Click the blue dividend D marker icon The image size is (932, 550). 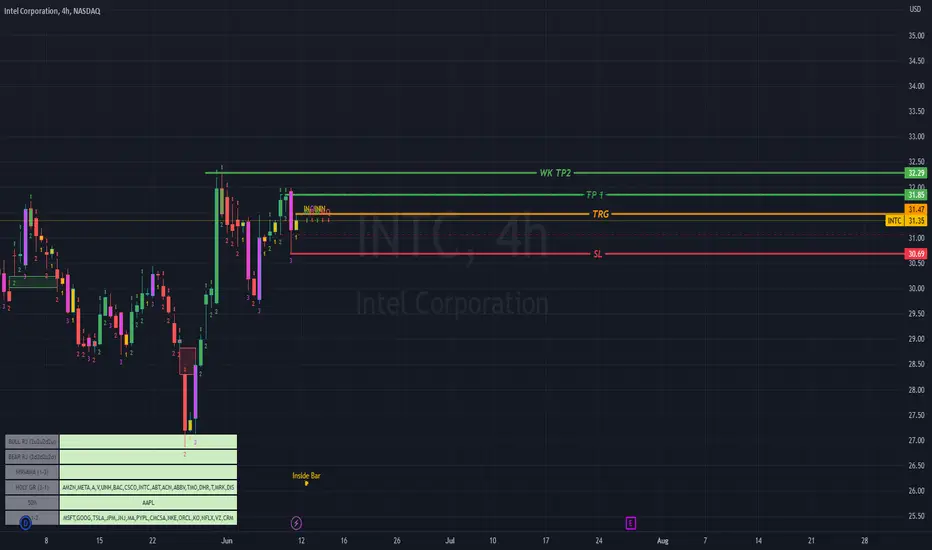pyautogui.click(x=25, y=523)
